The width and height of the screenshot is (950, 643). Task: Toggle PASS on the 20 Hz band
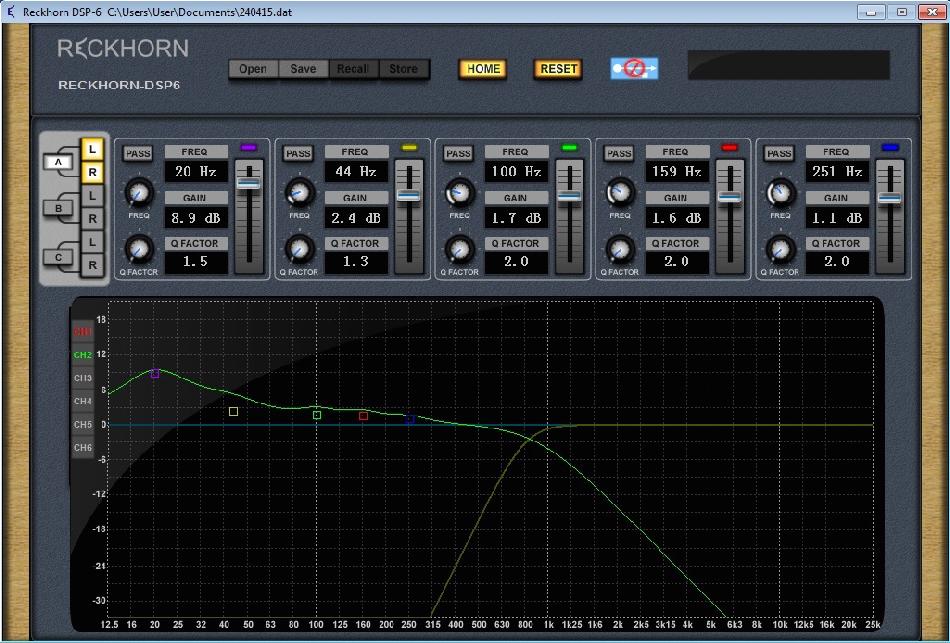[x=138, y=153]
